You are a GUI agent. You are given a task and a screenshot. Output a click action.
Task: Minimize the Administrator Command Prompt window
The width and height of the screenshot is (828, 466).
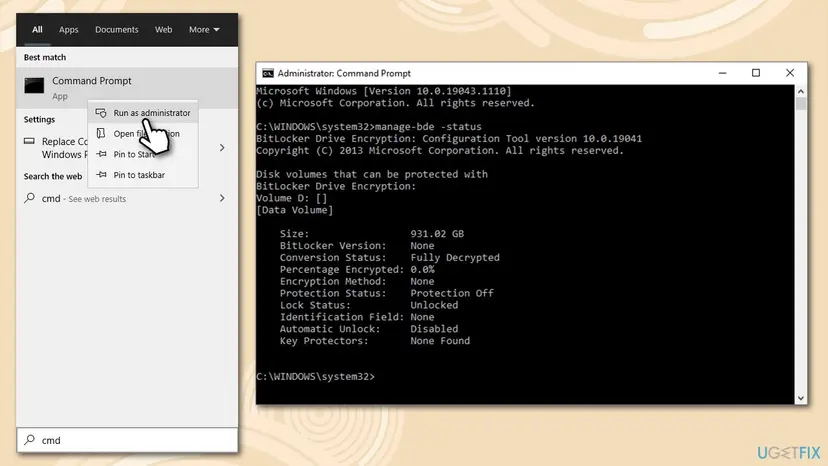click(722, 73)
